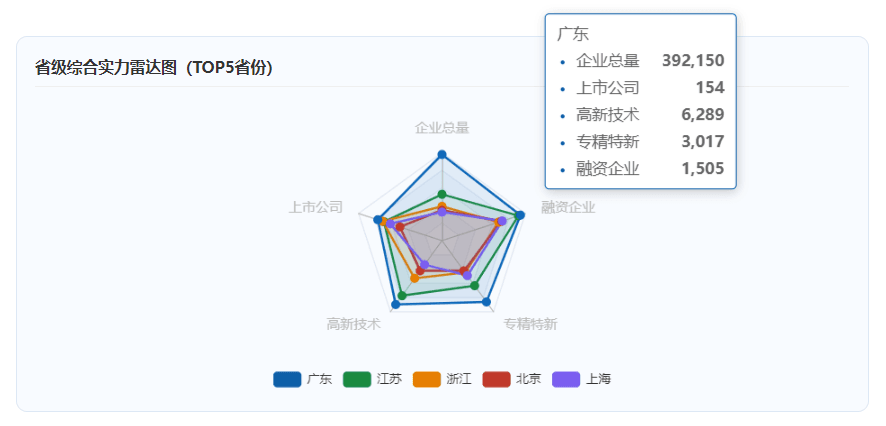Viewport: 886px width, 426px height.
Task: Click 广东's blue point on 上市公司 axis
Action: point(378,220)
